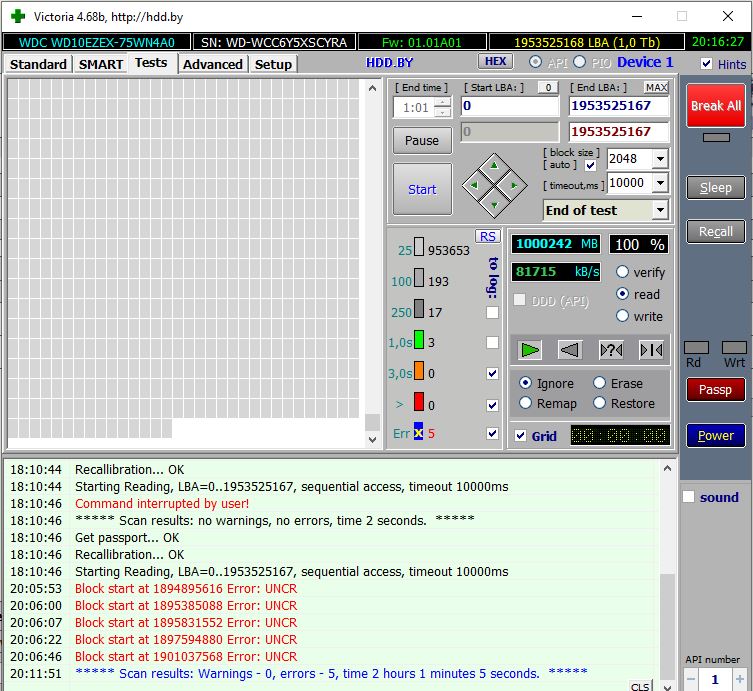753x691 pixels.
Task: Switch to the Standard tab
Action: click(x=38, y=64)
